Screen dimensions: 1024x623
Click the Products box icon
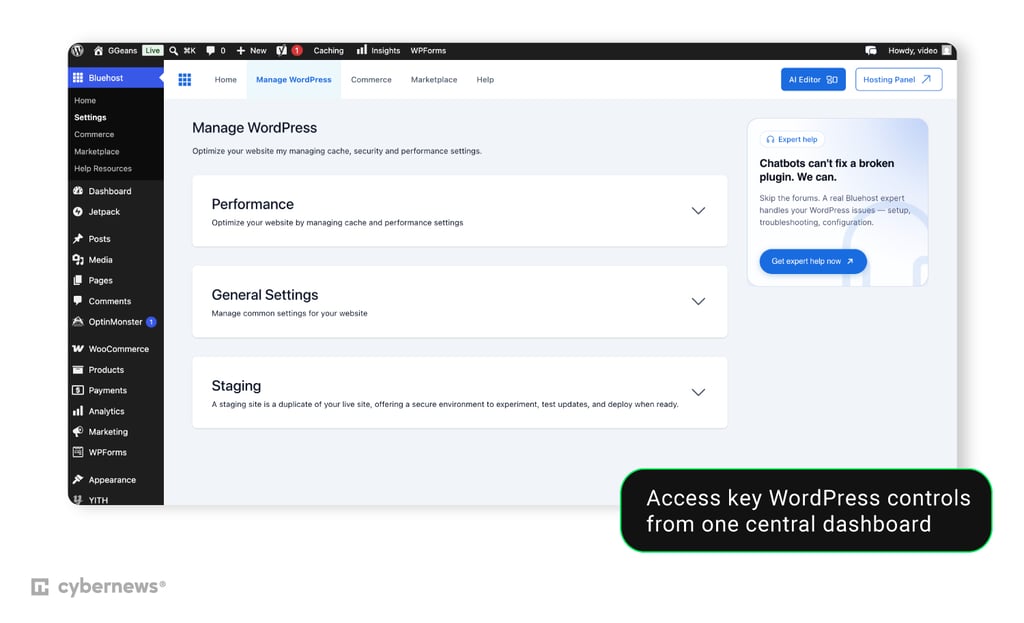click(x=78, y=370)
